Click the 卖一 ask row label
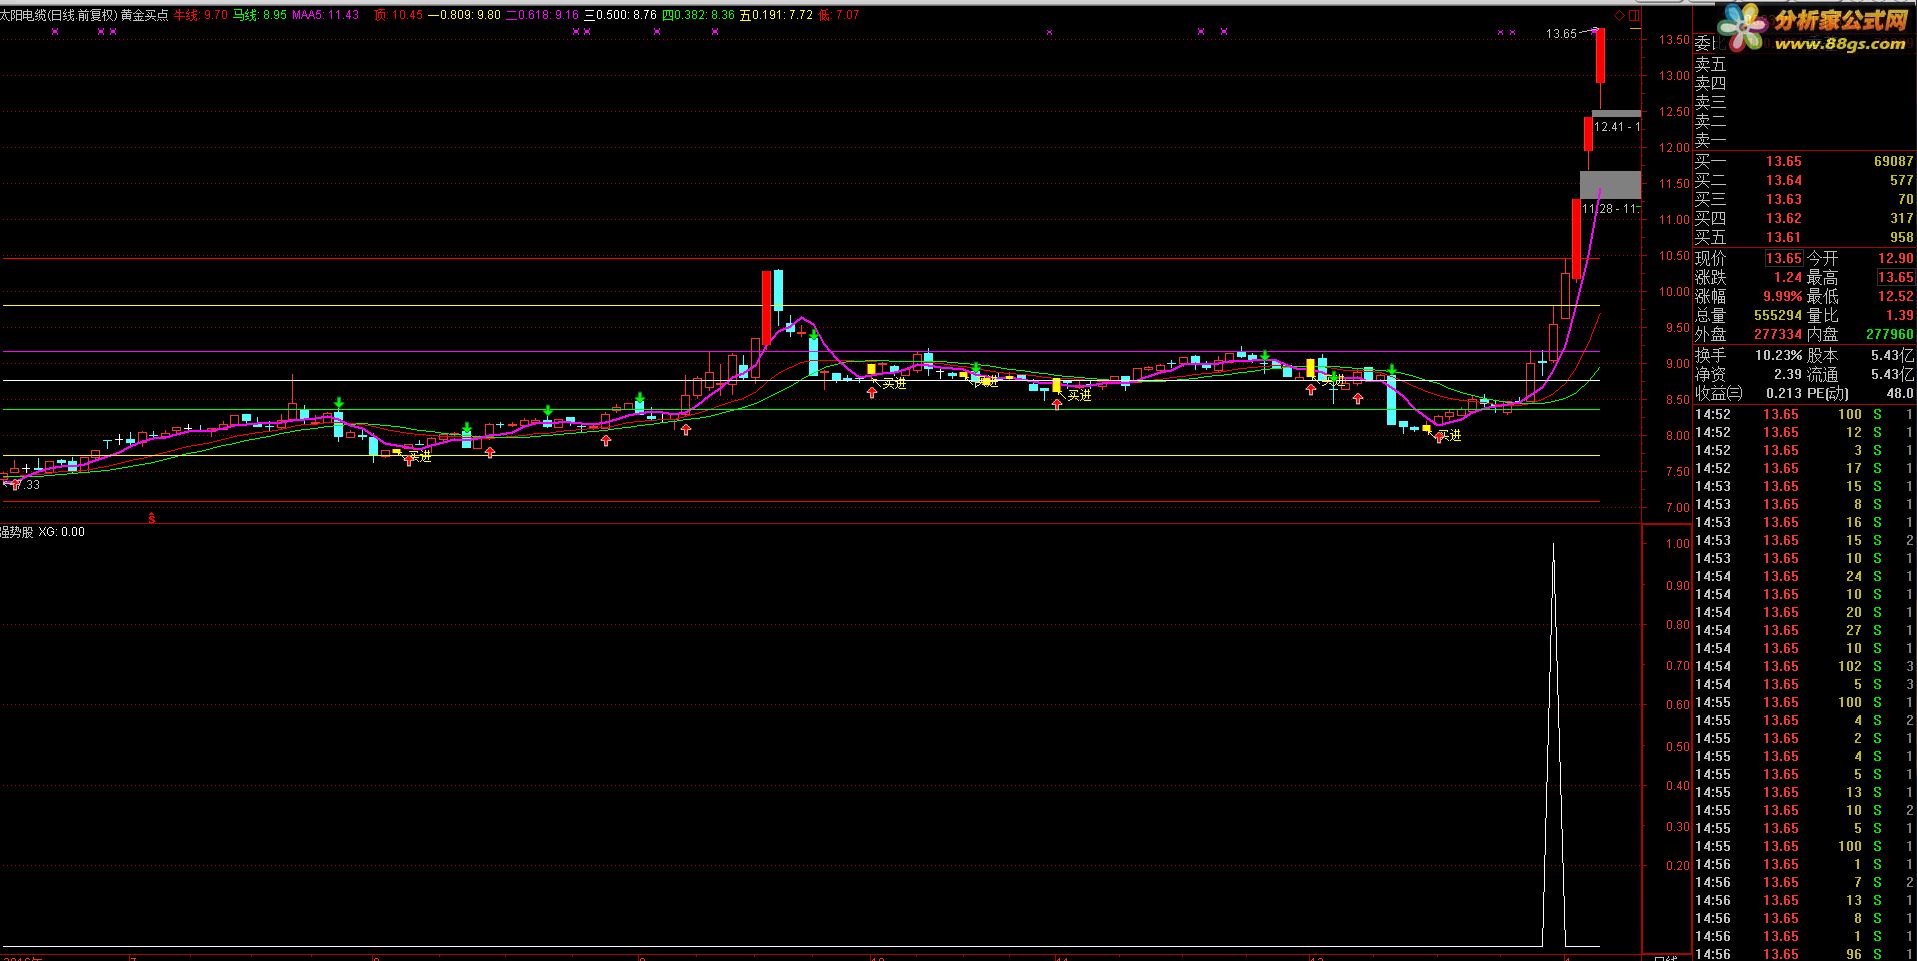 1710,140
